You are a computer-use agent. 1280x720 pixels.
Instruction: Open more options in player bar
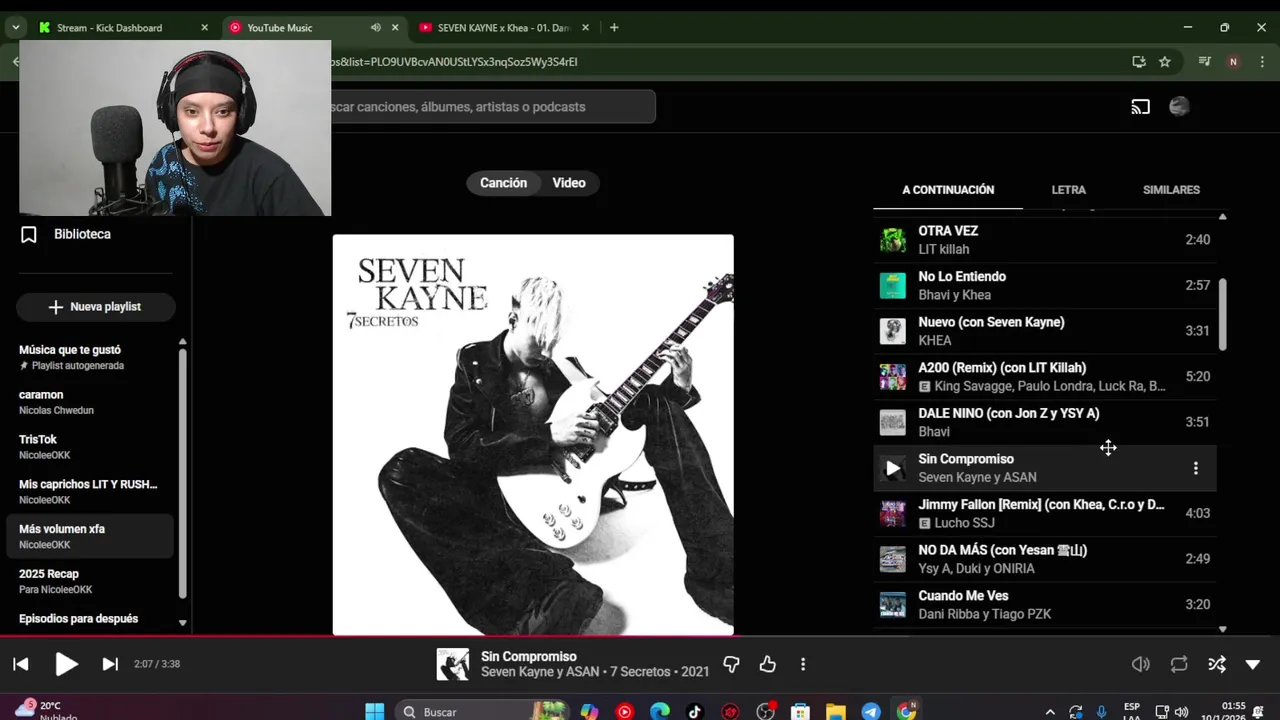803,664
